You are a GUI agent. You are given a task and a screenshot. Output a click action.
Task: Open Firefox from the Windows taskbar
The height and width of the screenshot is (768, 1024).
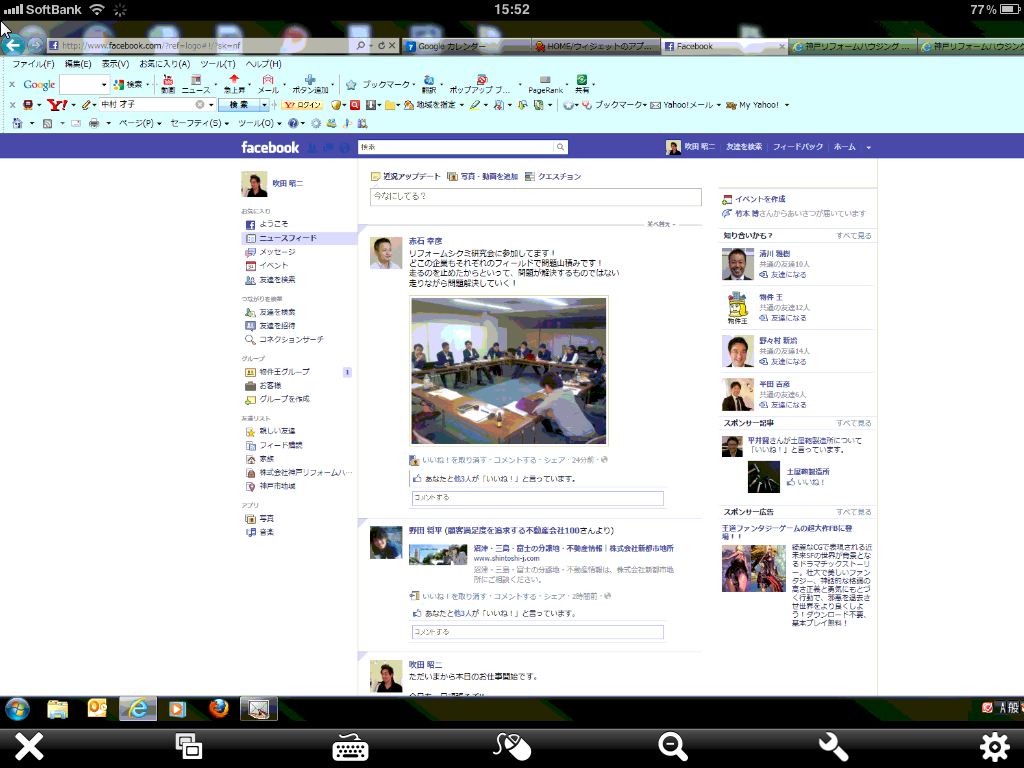219,709
